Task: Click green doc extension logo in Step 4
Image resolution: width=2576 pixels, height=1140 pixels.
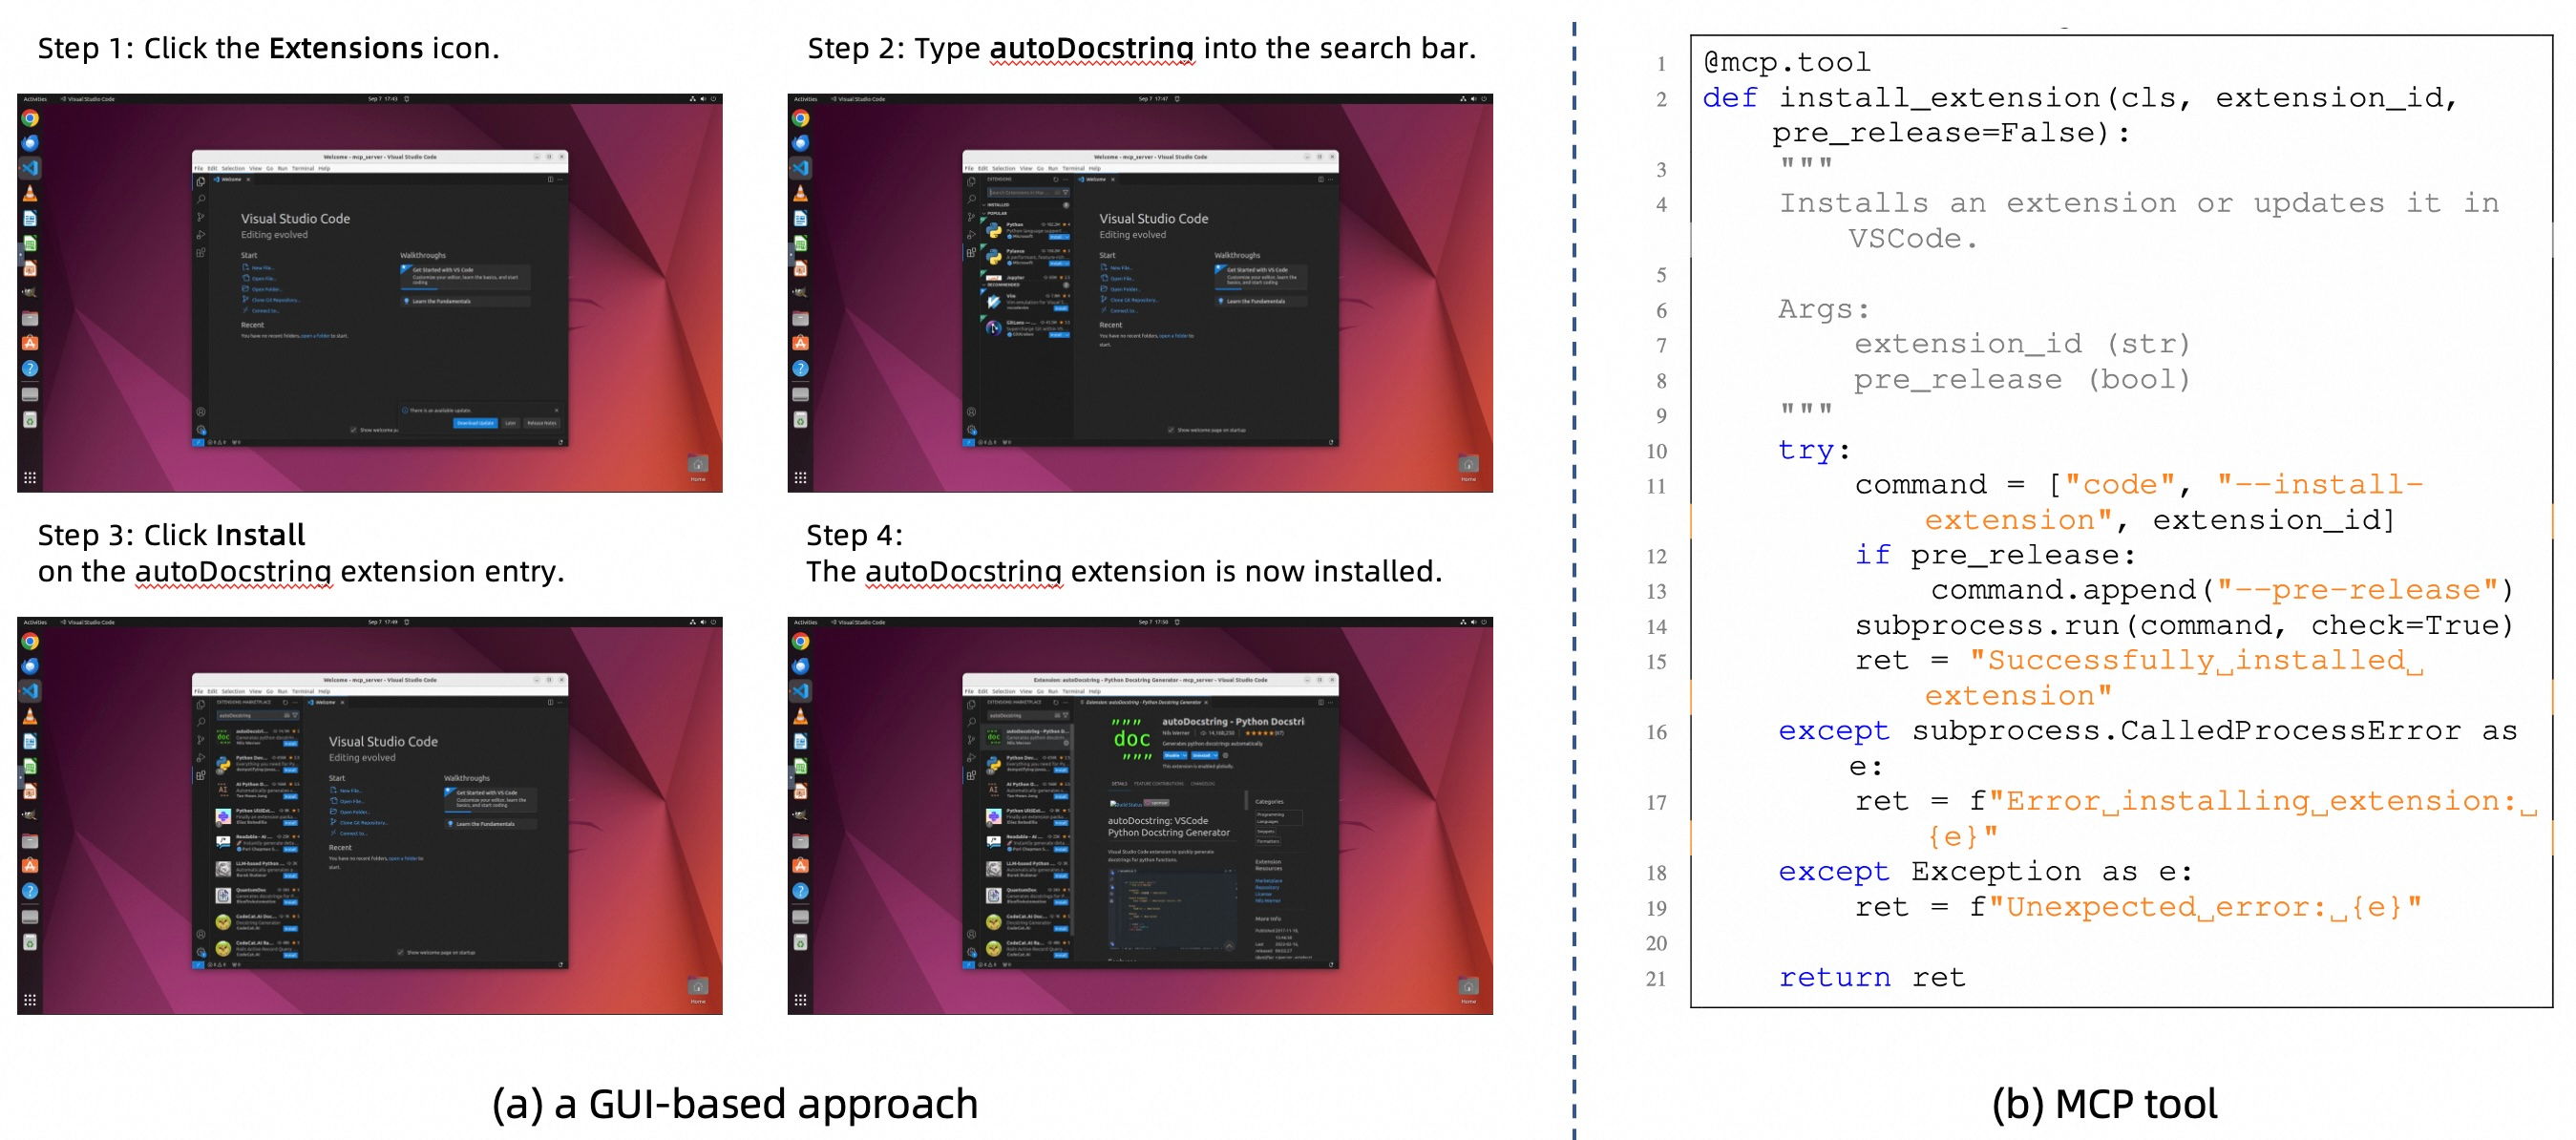Action: pos(1131,739)
